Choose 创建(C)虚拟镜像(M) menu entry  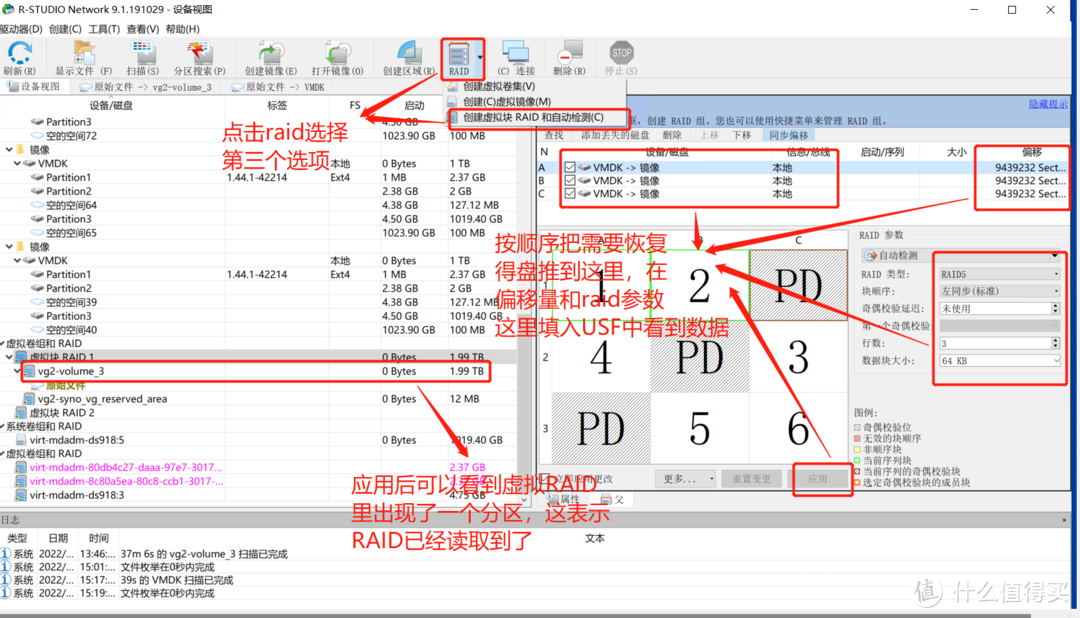click(507, 102)
